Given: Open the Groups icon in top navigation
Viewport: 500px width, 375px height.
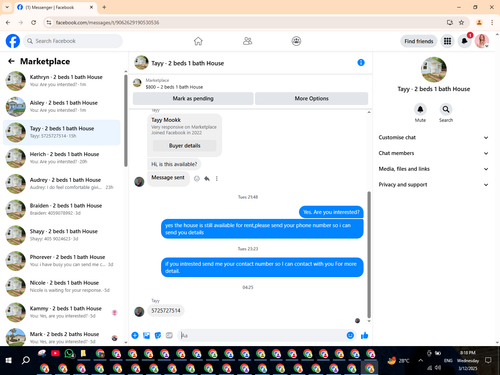Looking at the screenshot, I should [x=296, y=41].
